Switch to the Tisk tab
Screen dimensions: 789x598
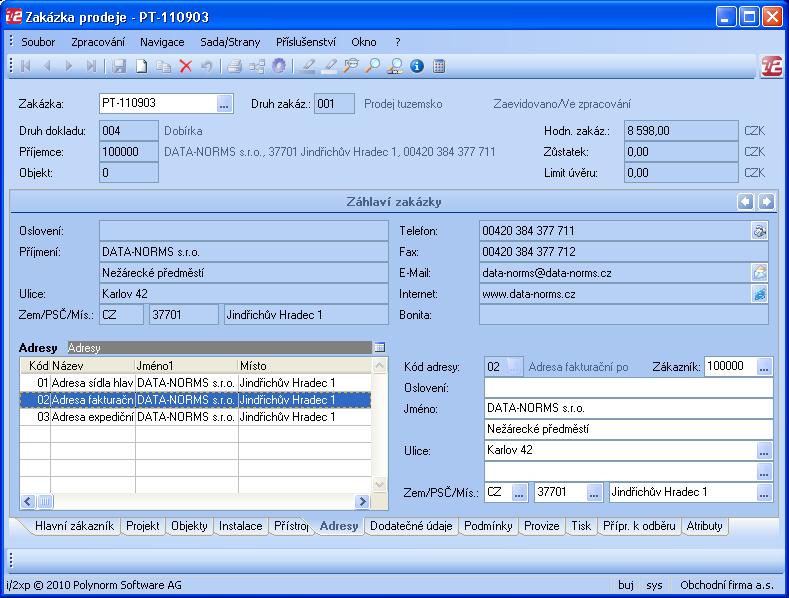tap(581, 526)
